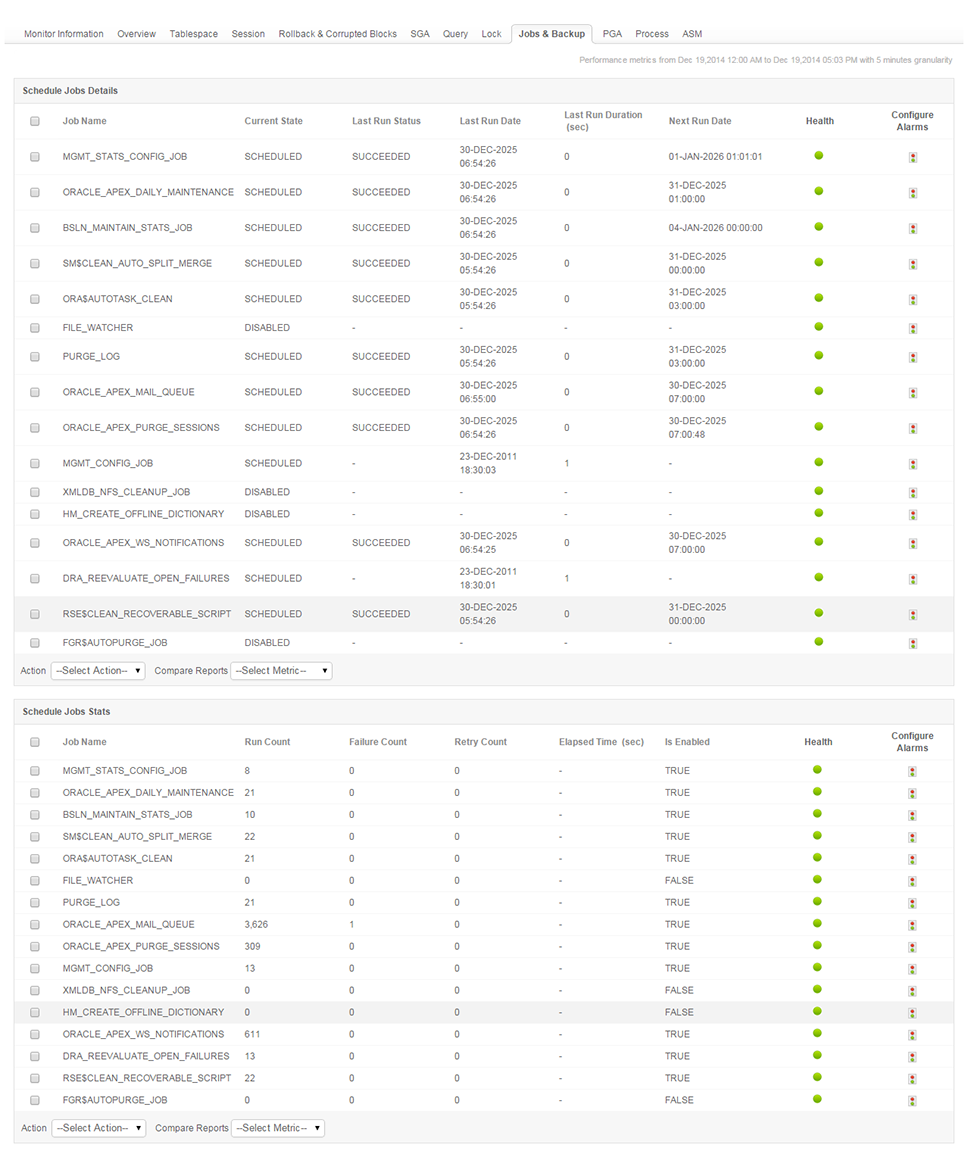Click health indicator for BSLN_MAINTAIN_STATS_JOB in Stats table
This screenshot has height=1151, width=968.
point(819,814)
